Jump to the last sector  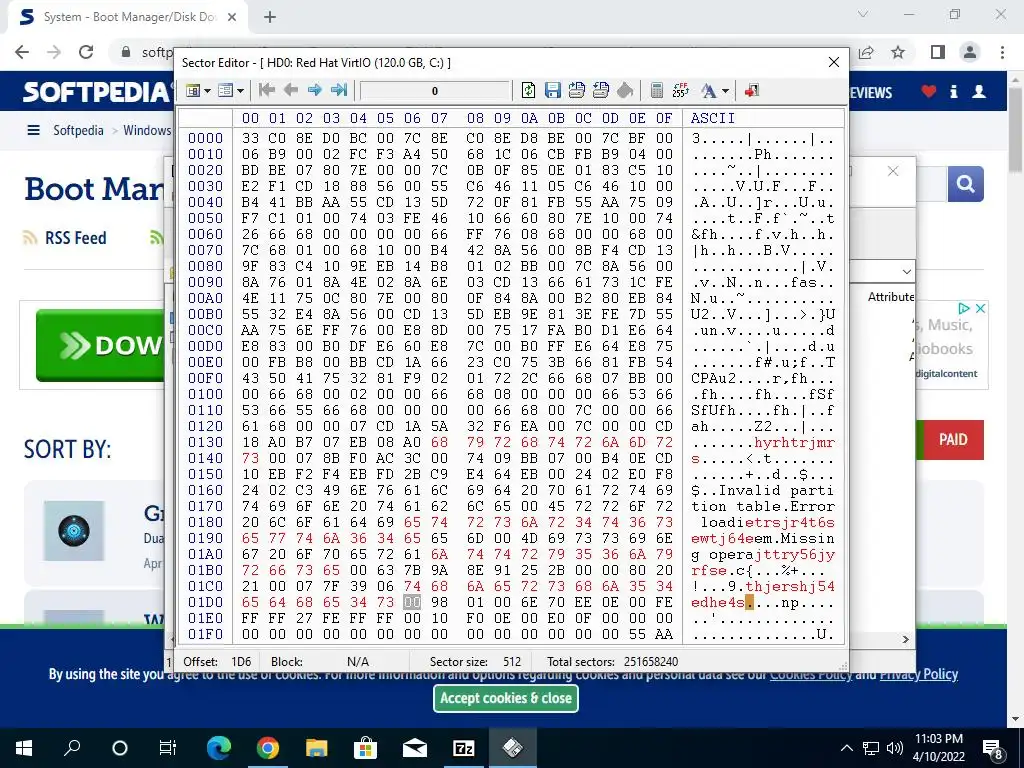pos(339,90)
